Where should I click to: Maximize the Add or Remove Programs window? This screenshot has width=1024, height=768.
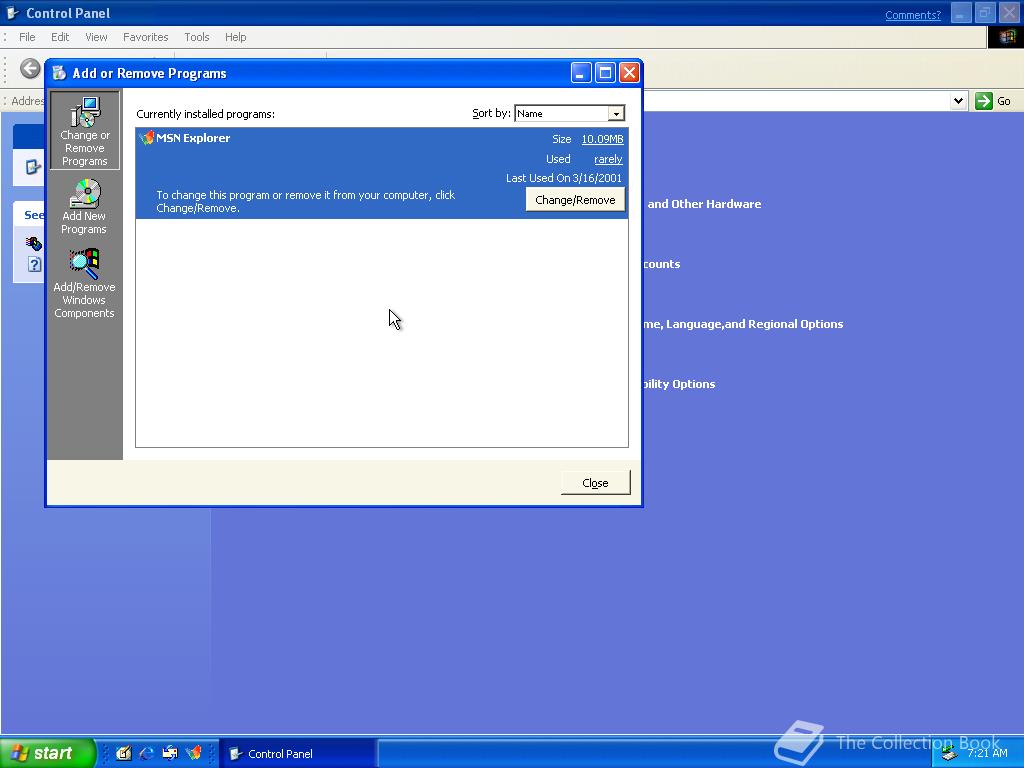click(x=605, y=72)
